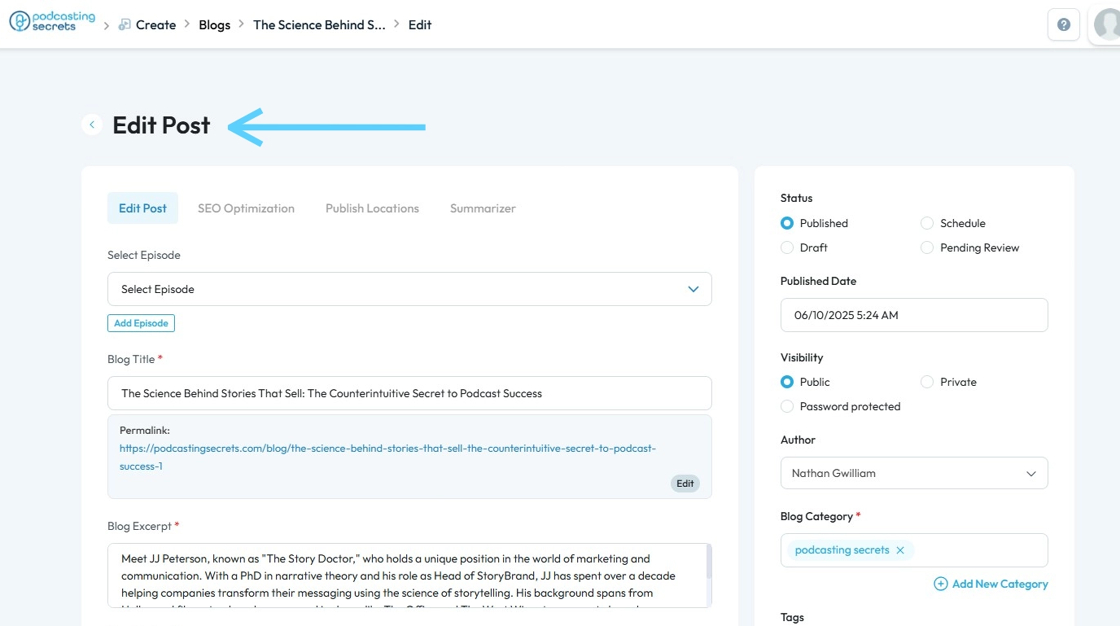Click the permalink Edit button
The height and width of the screenshot is (626, 1120).
tap(685, 484)
